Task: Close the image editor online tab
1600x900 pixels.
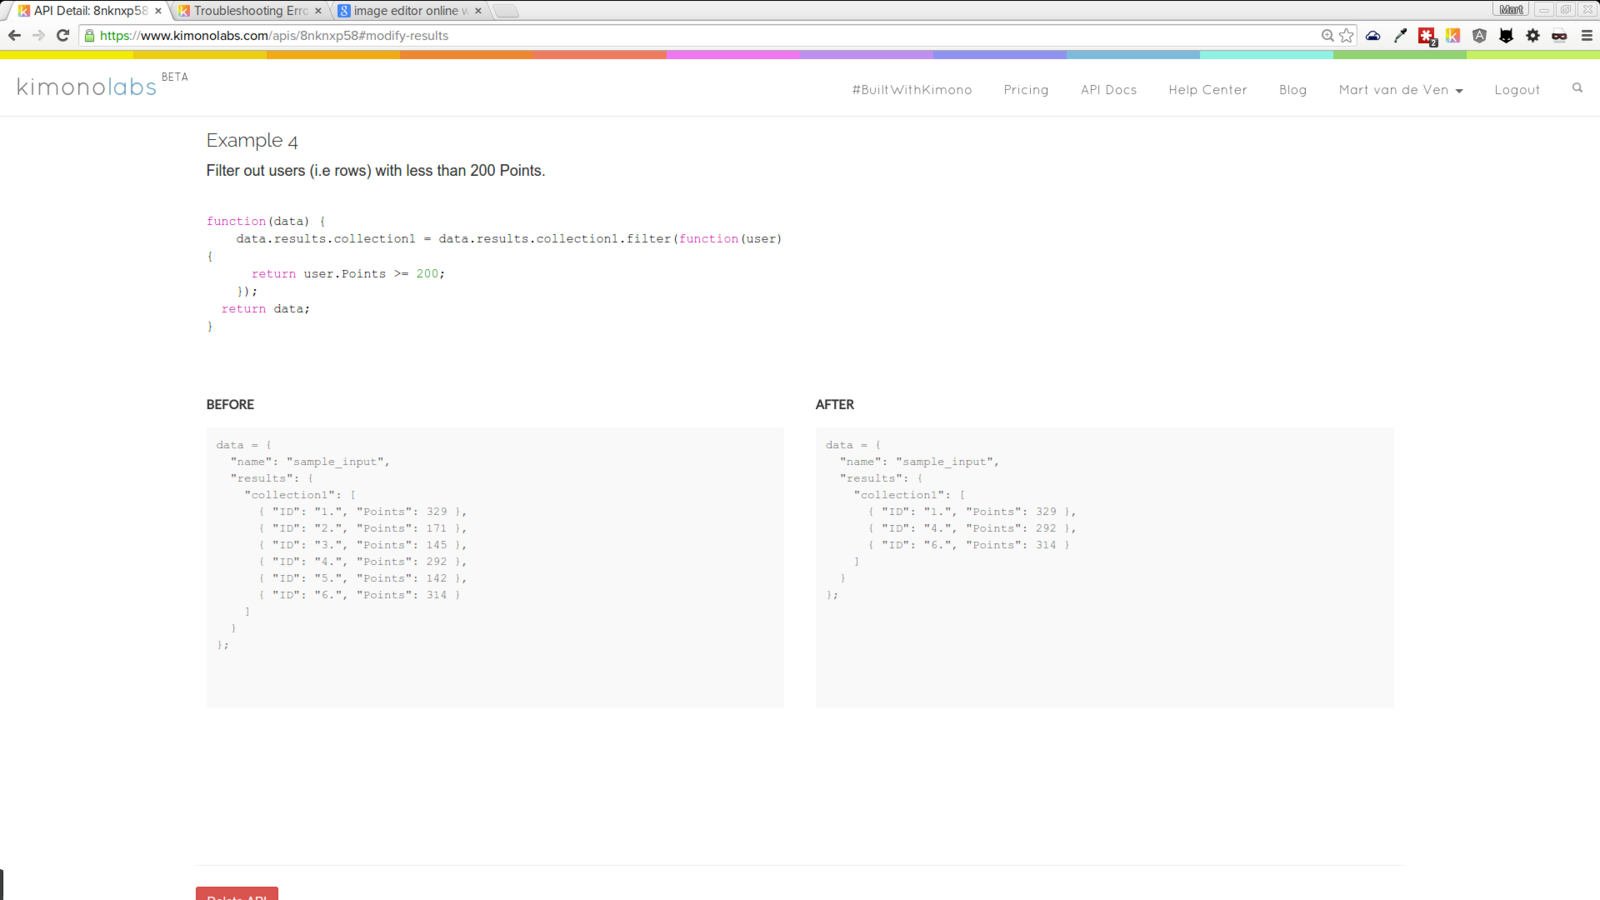Action: click(478, 11)
